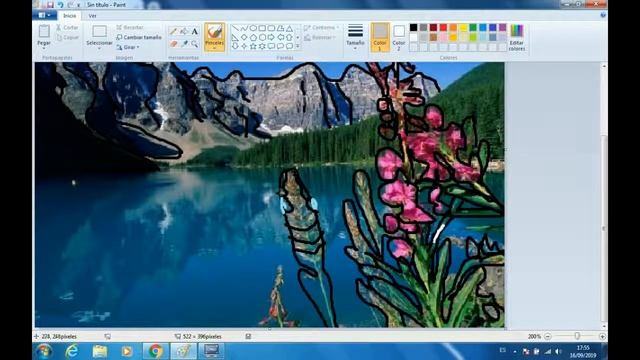Choose the Rounded rectangle shape
This screenshot has height=360, width=640.
(271, 28)
